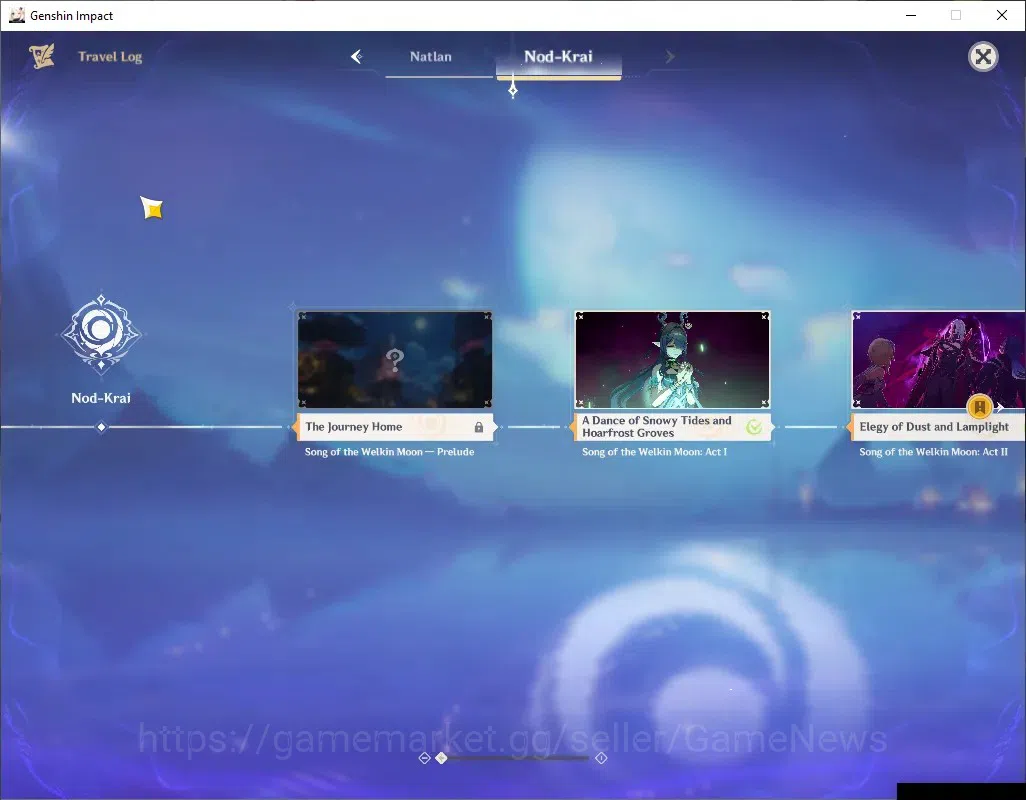Click the bottom scroll bar diamond handle
This screenshot has width=1026, height=800.
442,758
